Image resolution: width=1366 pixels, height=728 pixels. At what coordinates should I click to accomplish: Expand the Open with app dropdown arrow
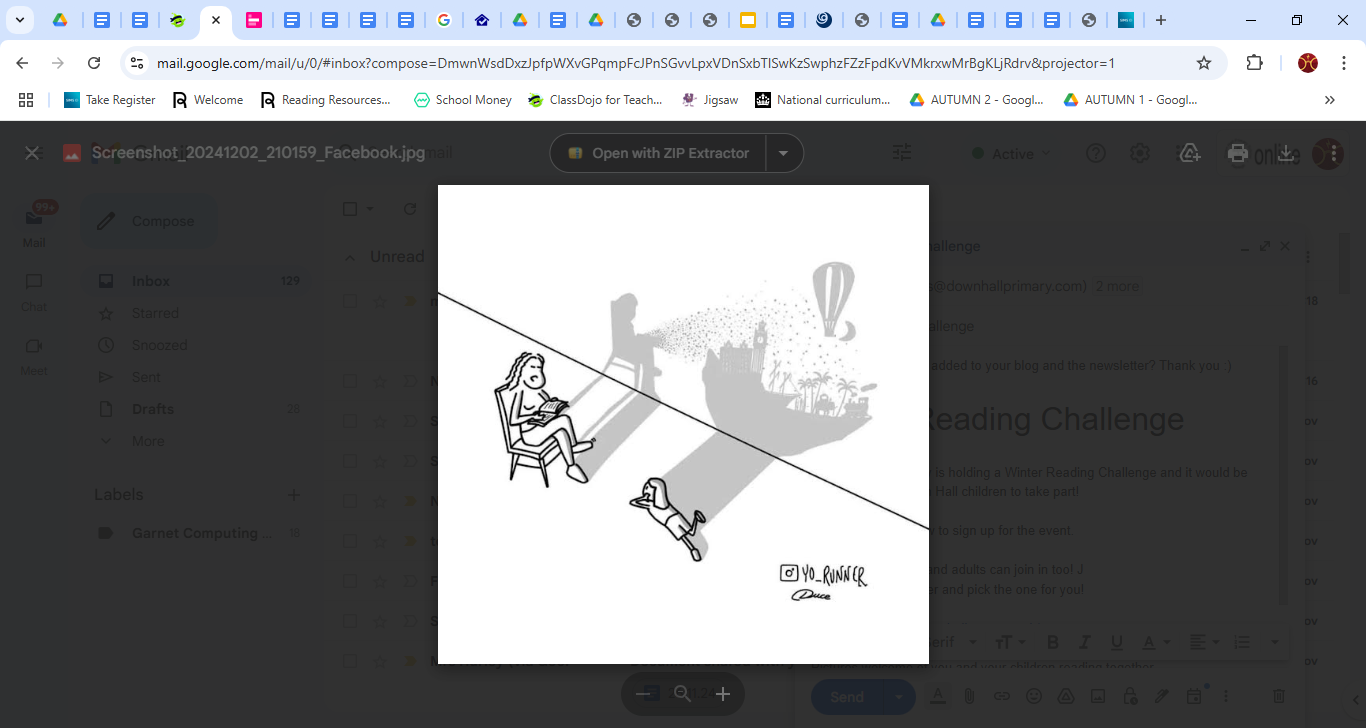click(784, 153)
